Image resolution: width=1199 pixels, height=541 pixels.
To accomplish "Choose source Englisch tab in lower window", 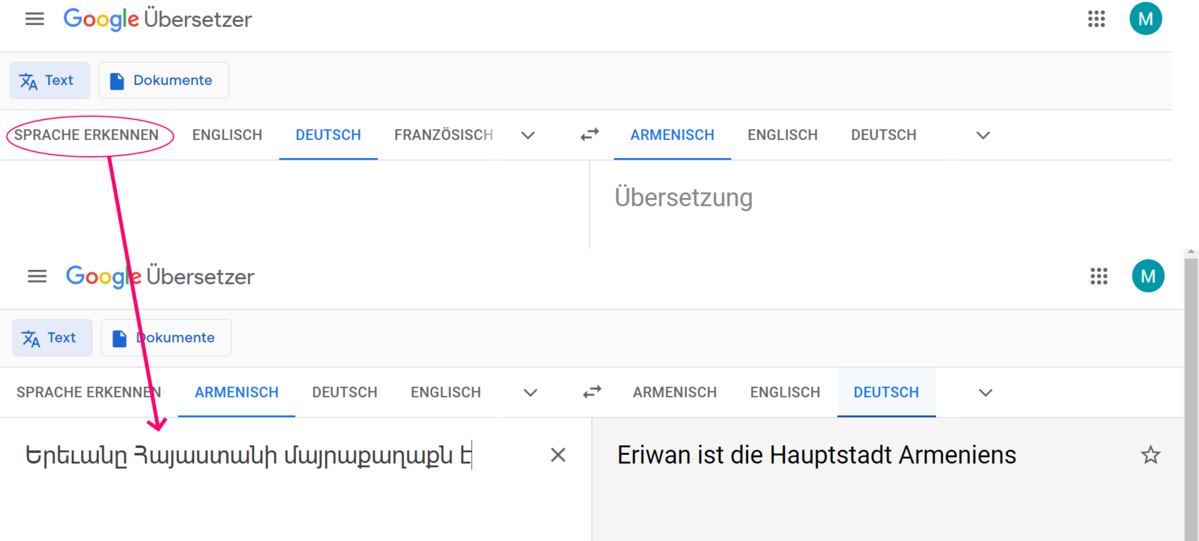I will (x=446, y=393).
